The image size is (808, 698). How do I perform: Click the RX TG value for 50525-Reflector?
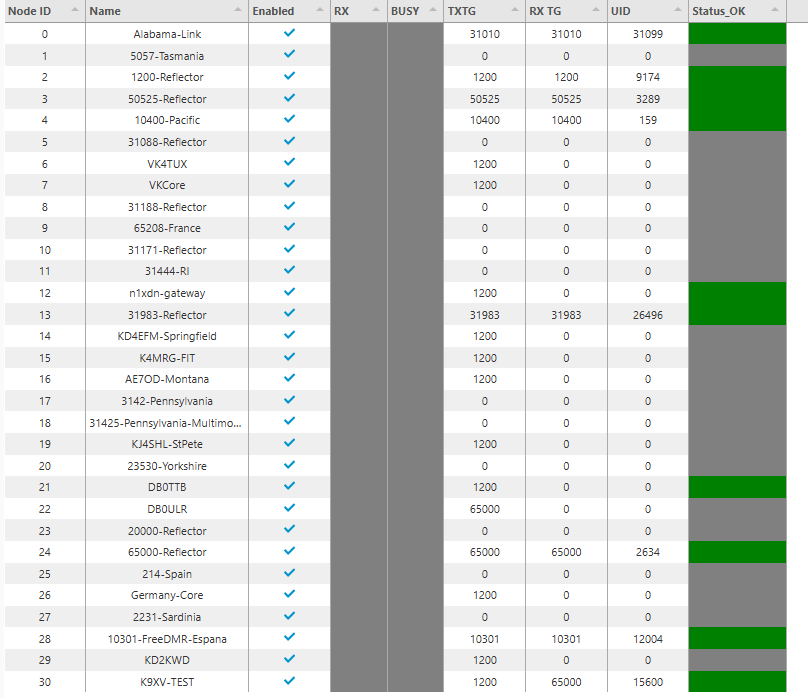(566, 99)
